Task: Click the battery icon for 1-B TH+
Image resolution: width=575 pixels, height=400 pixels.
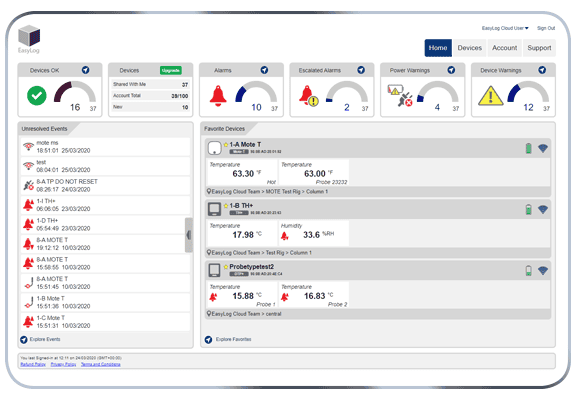Action: [528, 209]
